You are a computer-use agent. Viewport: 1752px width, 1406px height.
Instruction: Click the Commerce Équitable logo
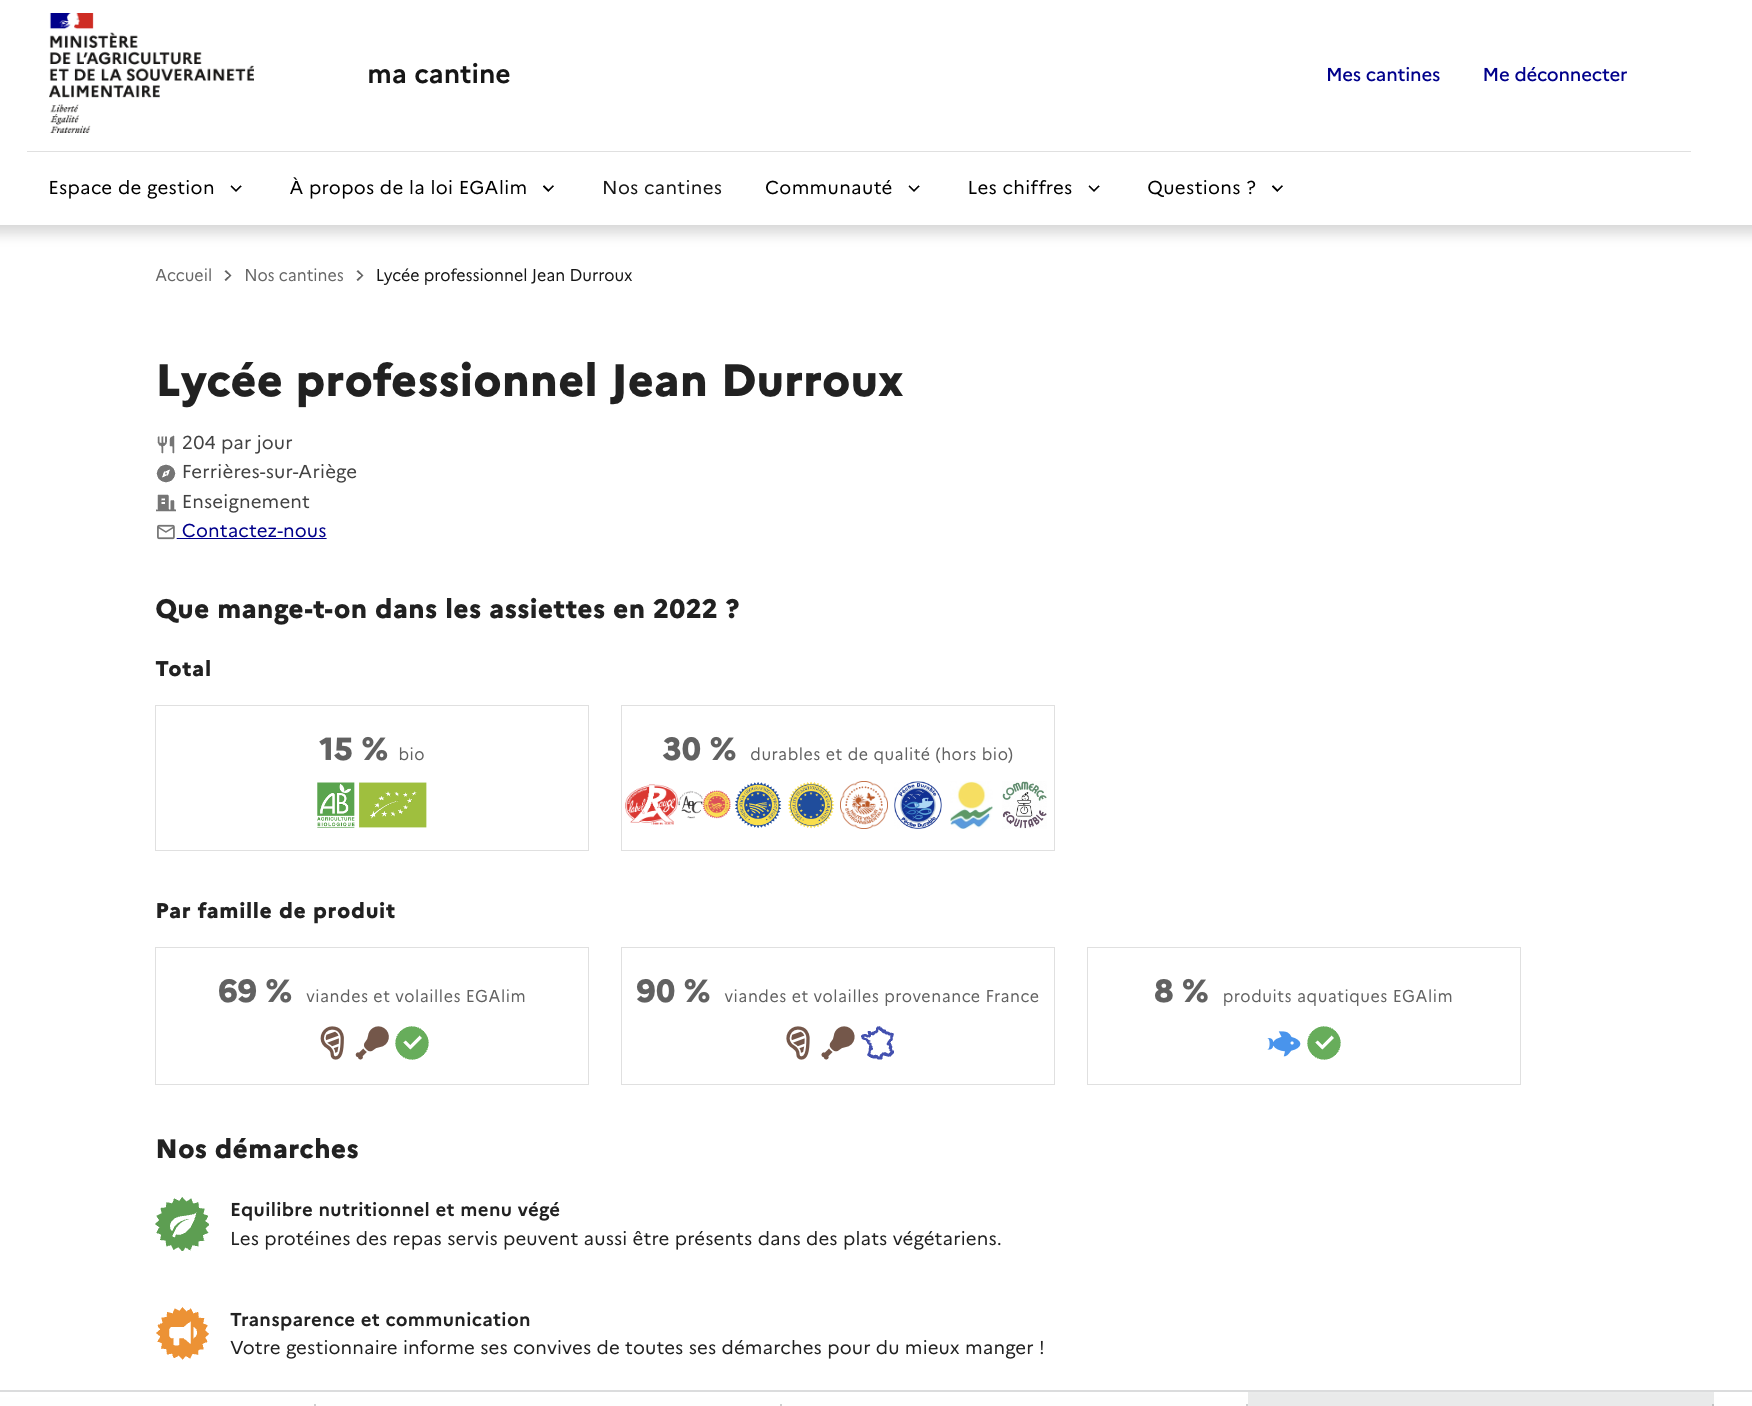tap(1024, 804)
